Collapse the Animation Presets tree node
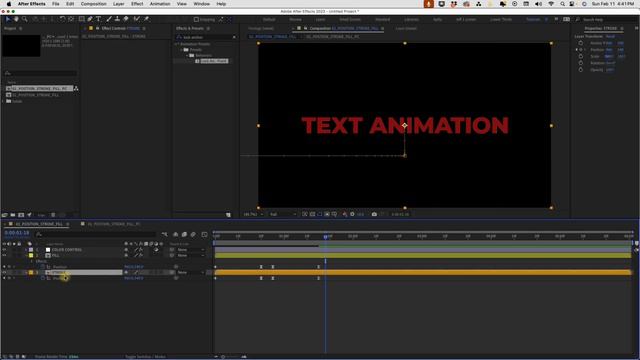Image resolution: width=640 pixels, height=360 pixels. tap(176, 44)
